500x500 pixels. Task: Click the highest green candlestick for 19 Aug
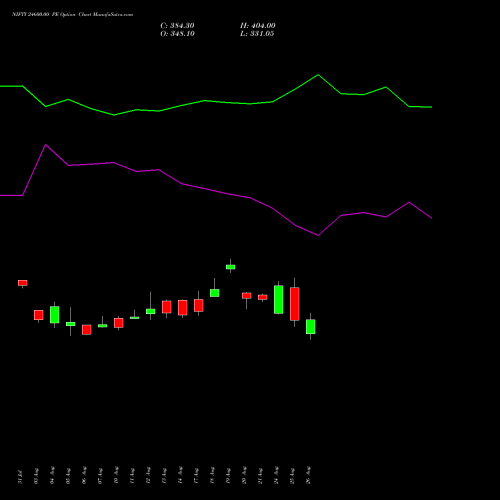pyautogui.click(x=231, y=267)
